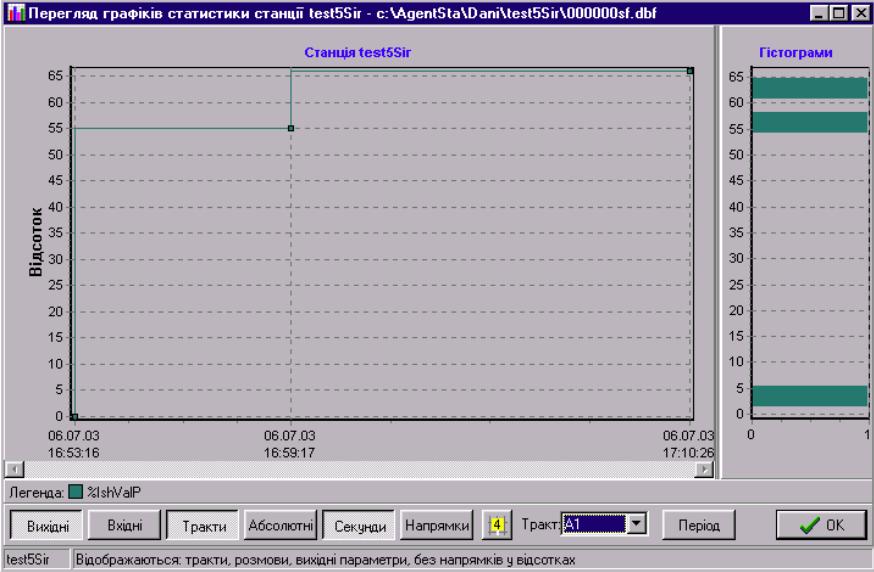Viewport: 874px width, 572px height.
Task: Toggle the Секунди button
Action: [x=359, y=525]
